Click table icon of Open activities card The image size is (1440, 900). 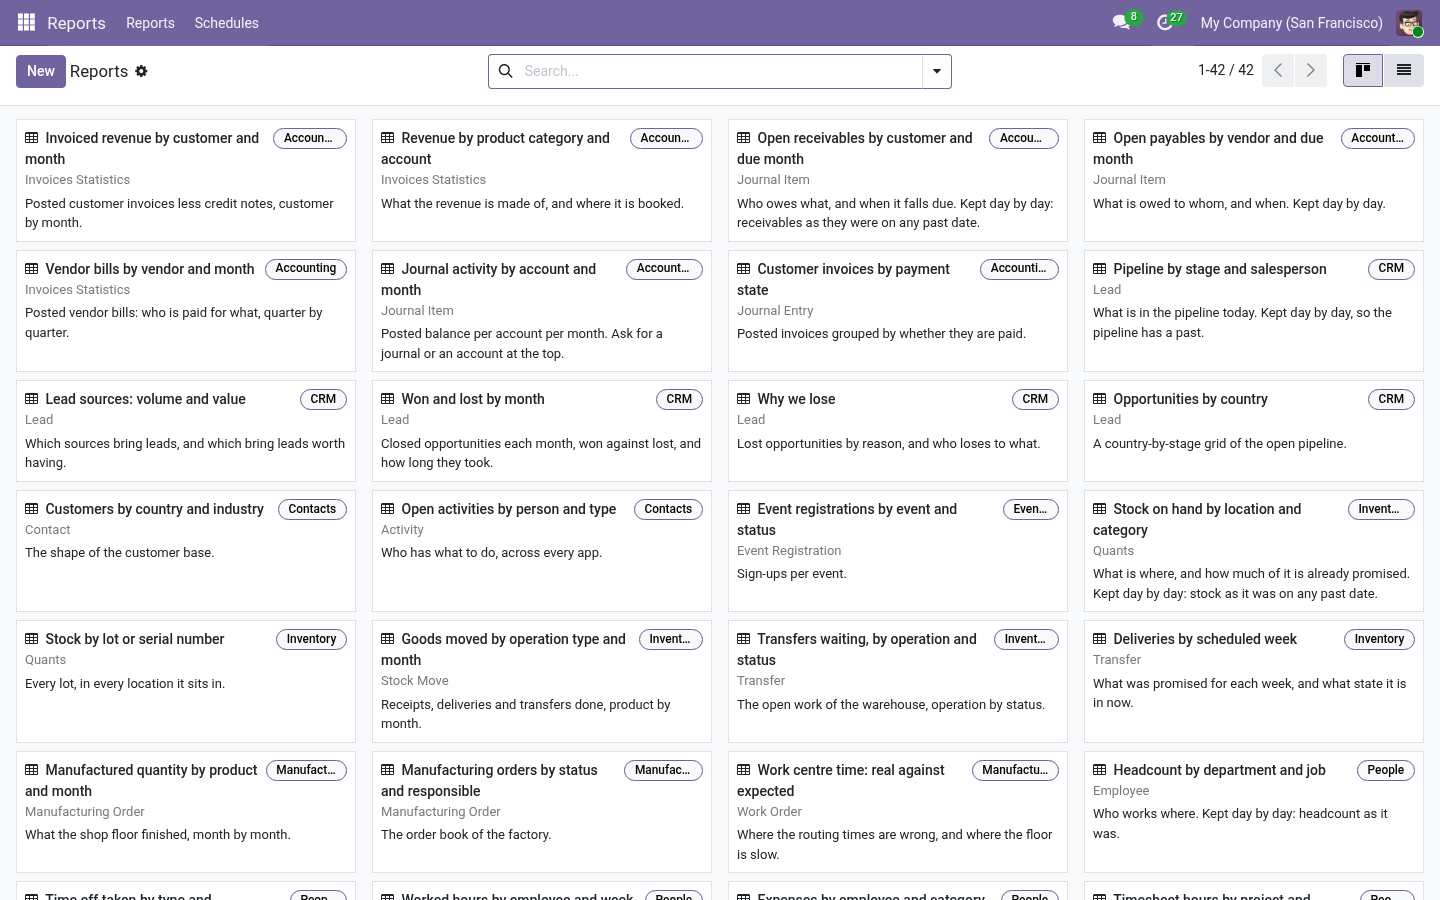tap(388, 509)
